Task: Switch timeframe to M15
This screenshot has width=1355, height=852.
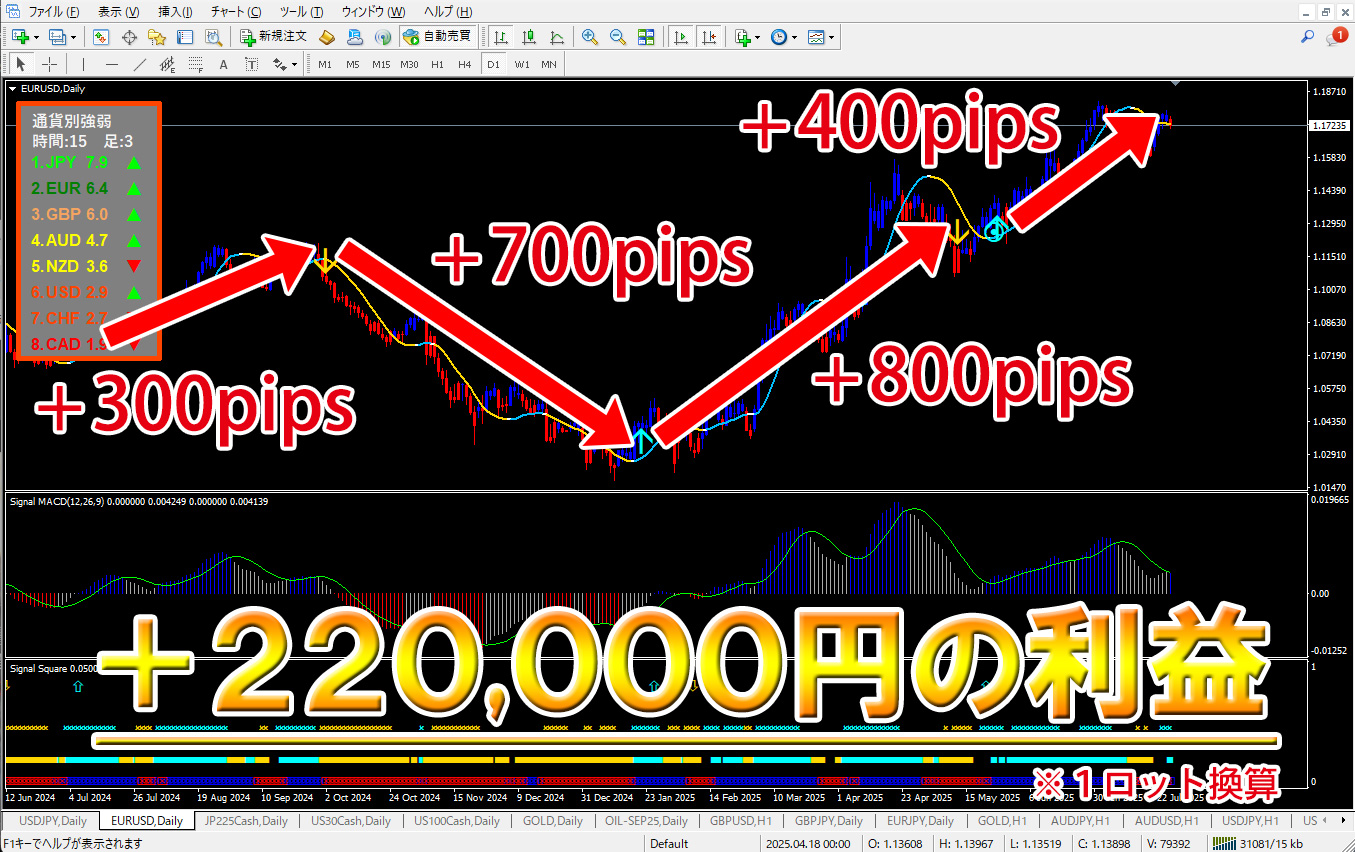Action: point(381,64)
